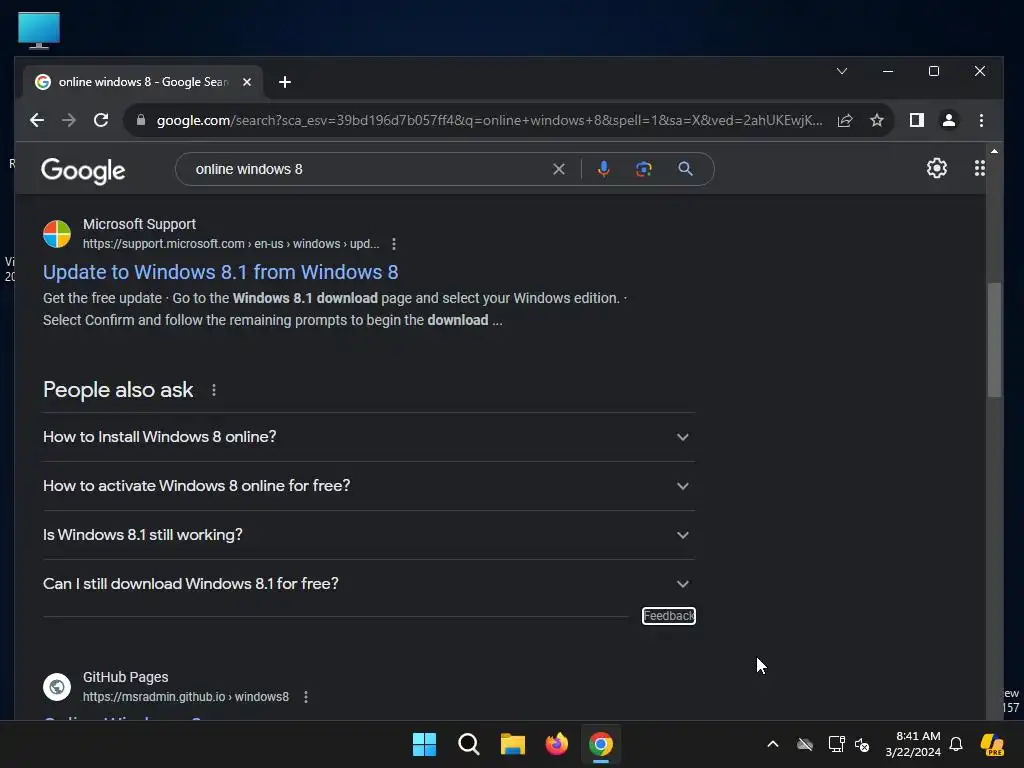Click the muted volume tray icon
Viewport: 1024px width, 768px height.
coord(862,744)
